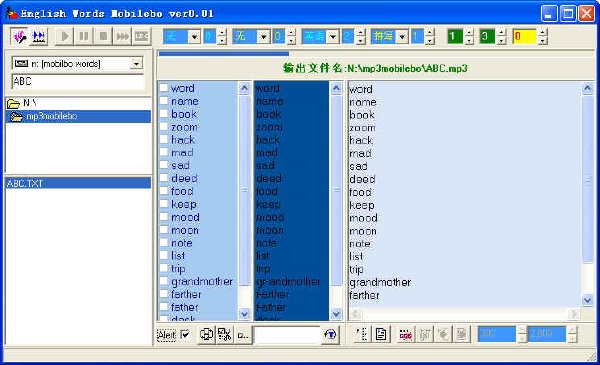Increase the green value 3 stepper
The height and width of the screenshot is (365, 600).
(502, 33)
